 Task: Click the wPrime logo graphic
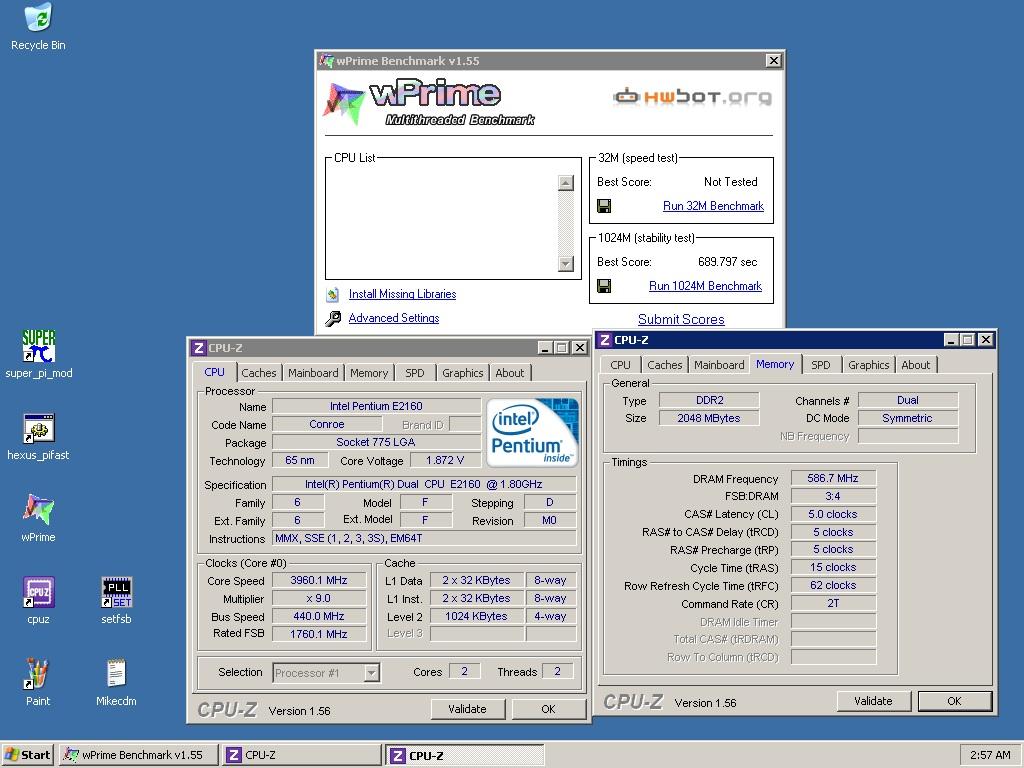point(429,103)
